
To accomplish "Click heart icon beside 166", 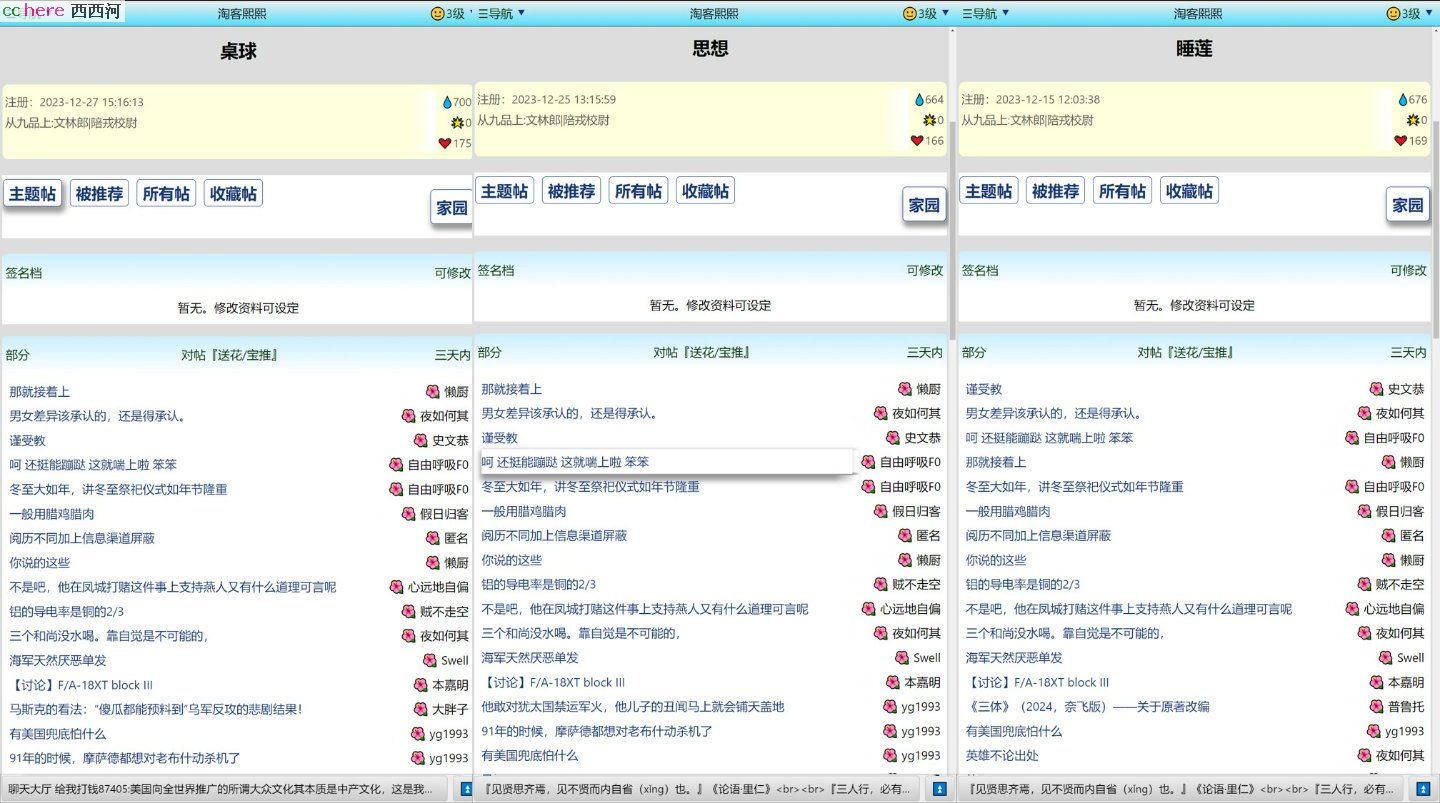I will (917, 141).
